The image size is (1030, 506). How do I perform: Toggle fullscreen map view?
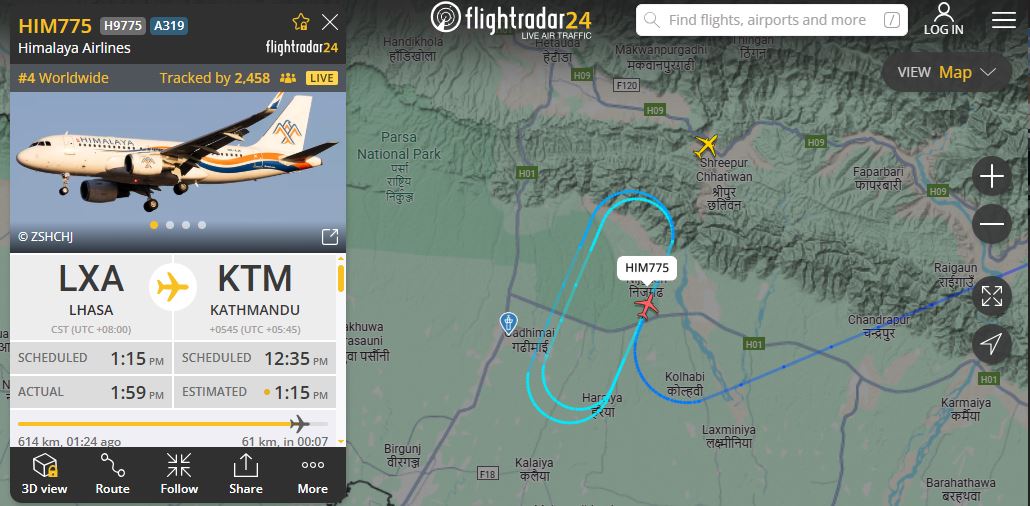point(991,296)
